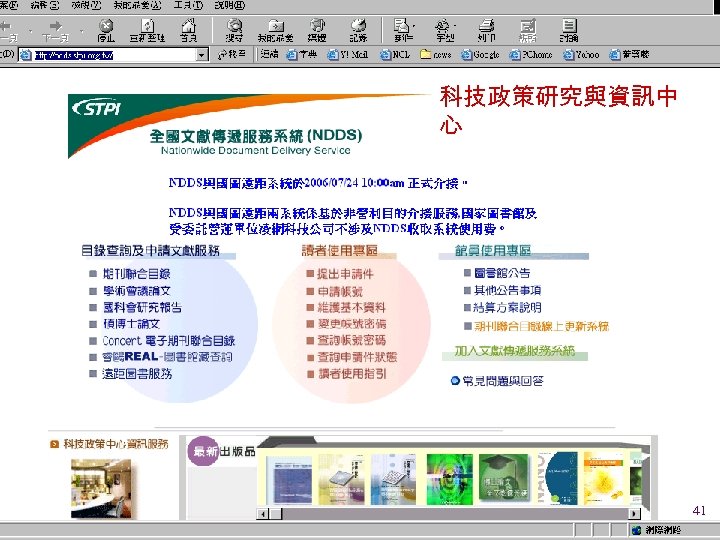Viewport: 720px width, 540px height.
Task: Click the publications carousel left scroll arrow
Action: [262, 514]
